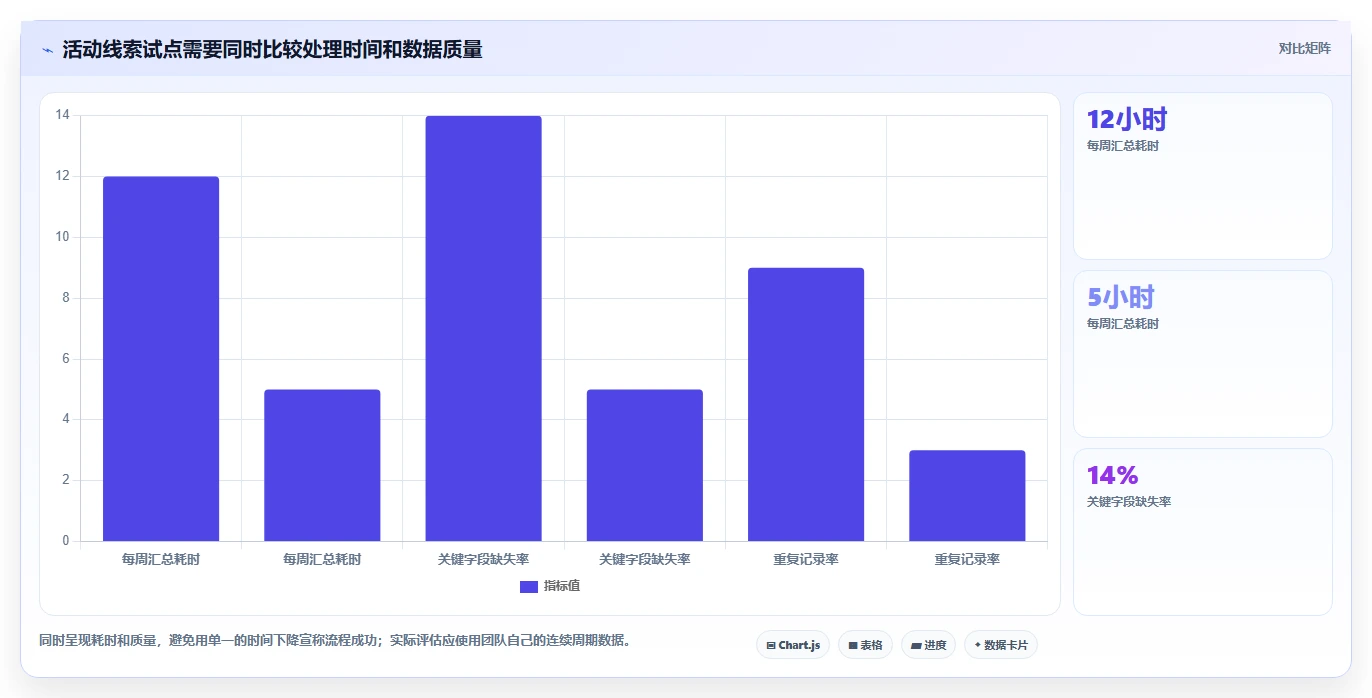1372x698 pixels.
Task: Toggle the 指标值 legend color box
Action: point(529,586)
